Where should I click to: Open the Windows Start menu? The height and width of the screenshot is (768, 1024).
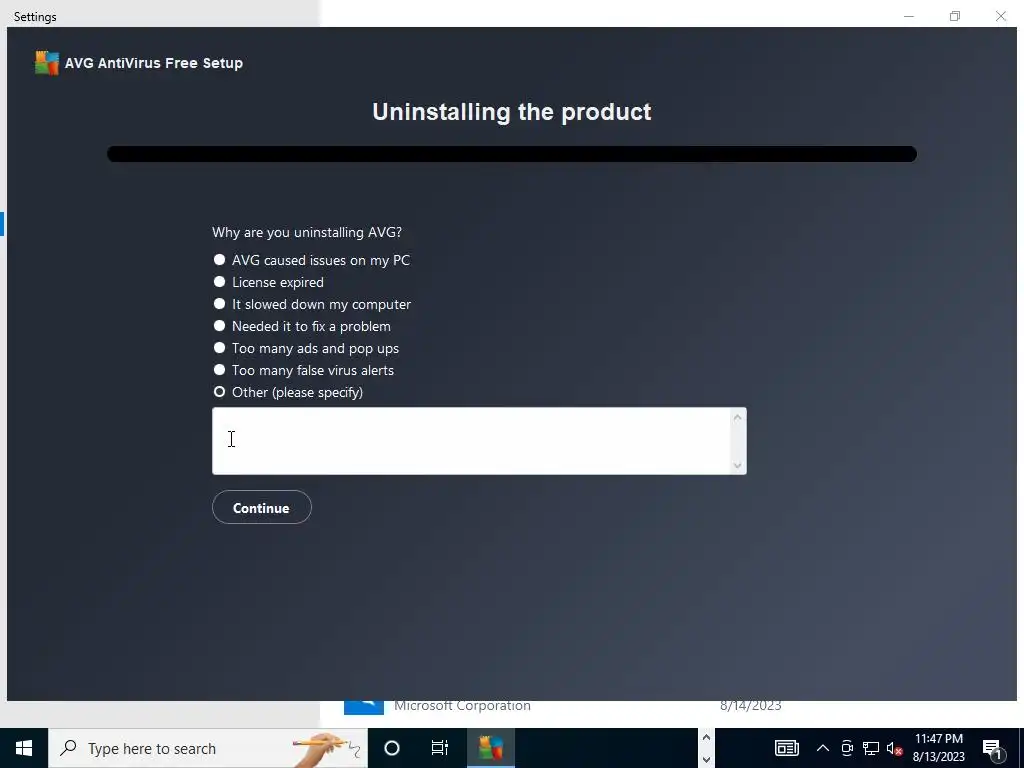tap(24, 748)
